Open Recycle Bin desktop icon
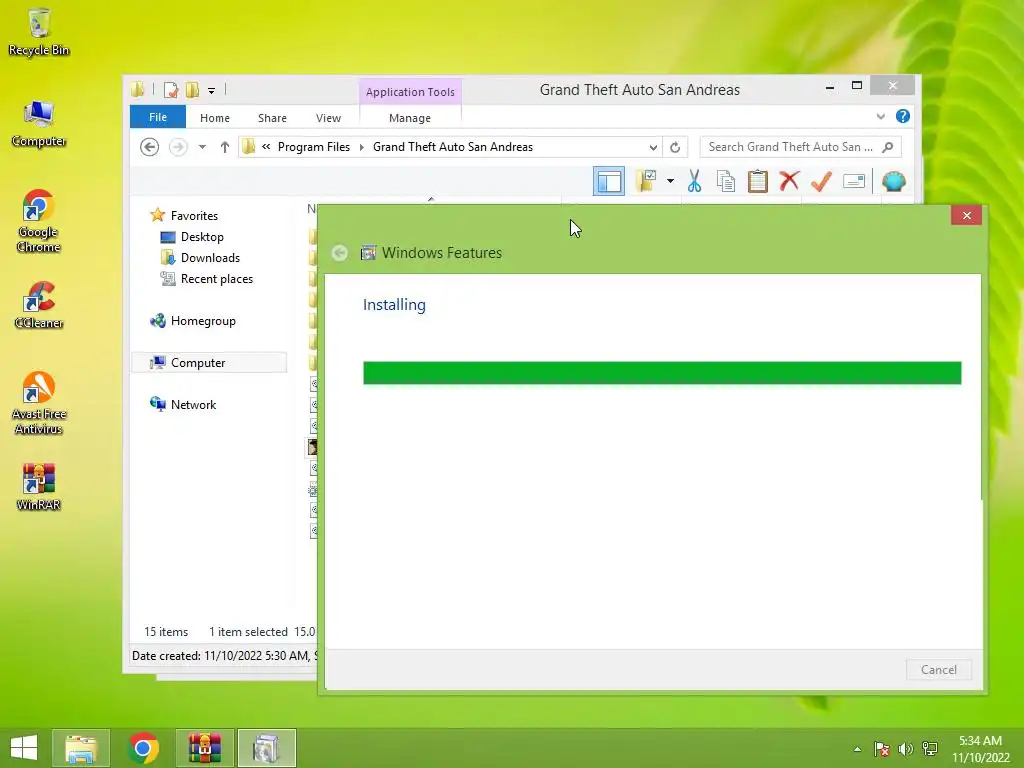 [39, 33]
